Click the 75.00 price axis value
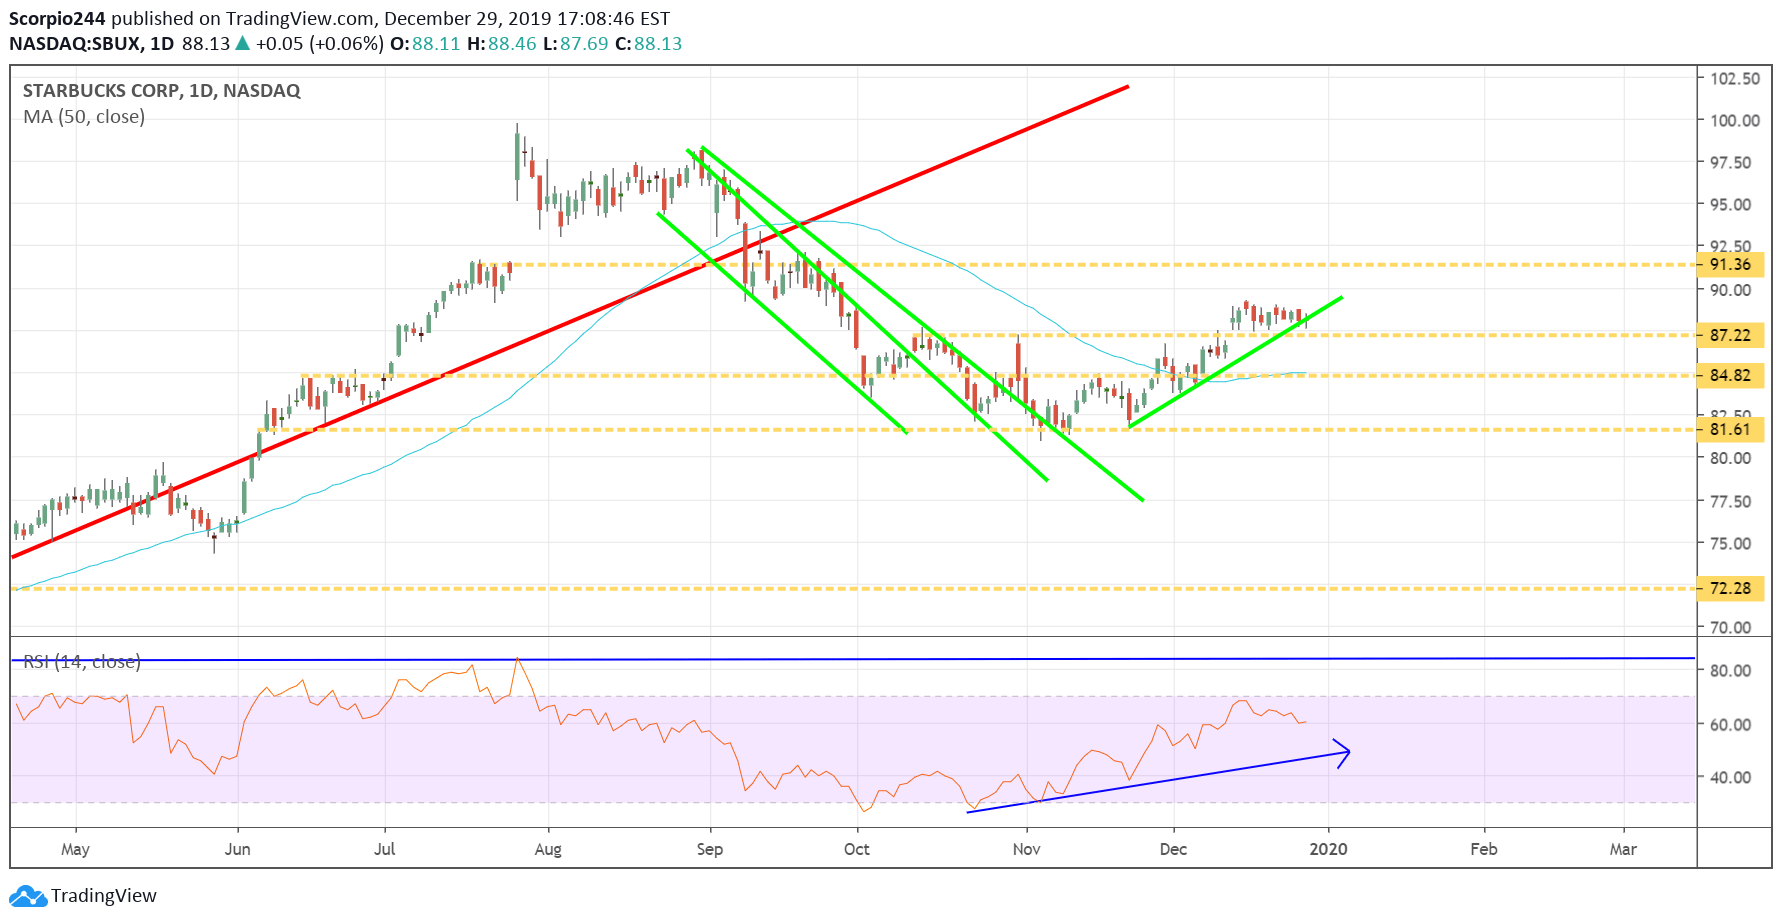Viewport: 1782px width, 923px height. pyautogui.click(x=1731, y=544)
